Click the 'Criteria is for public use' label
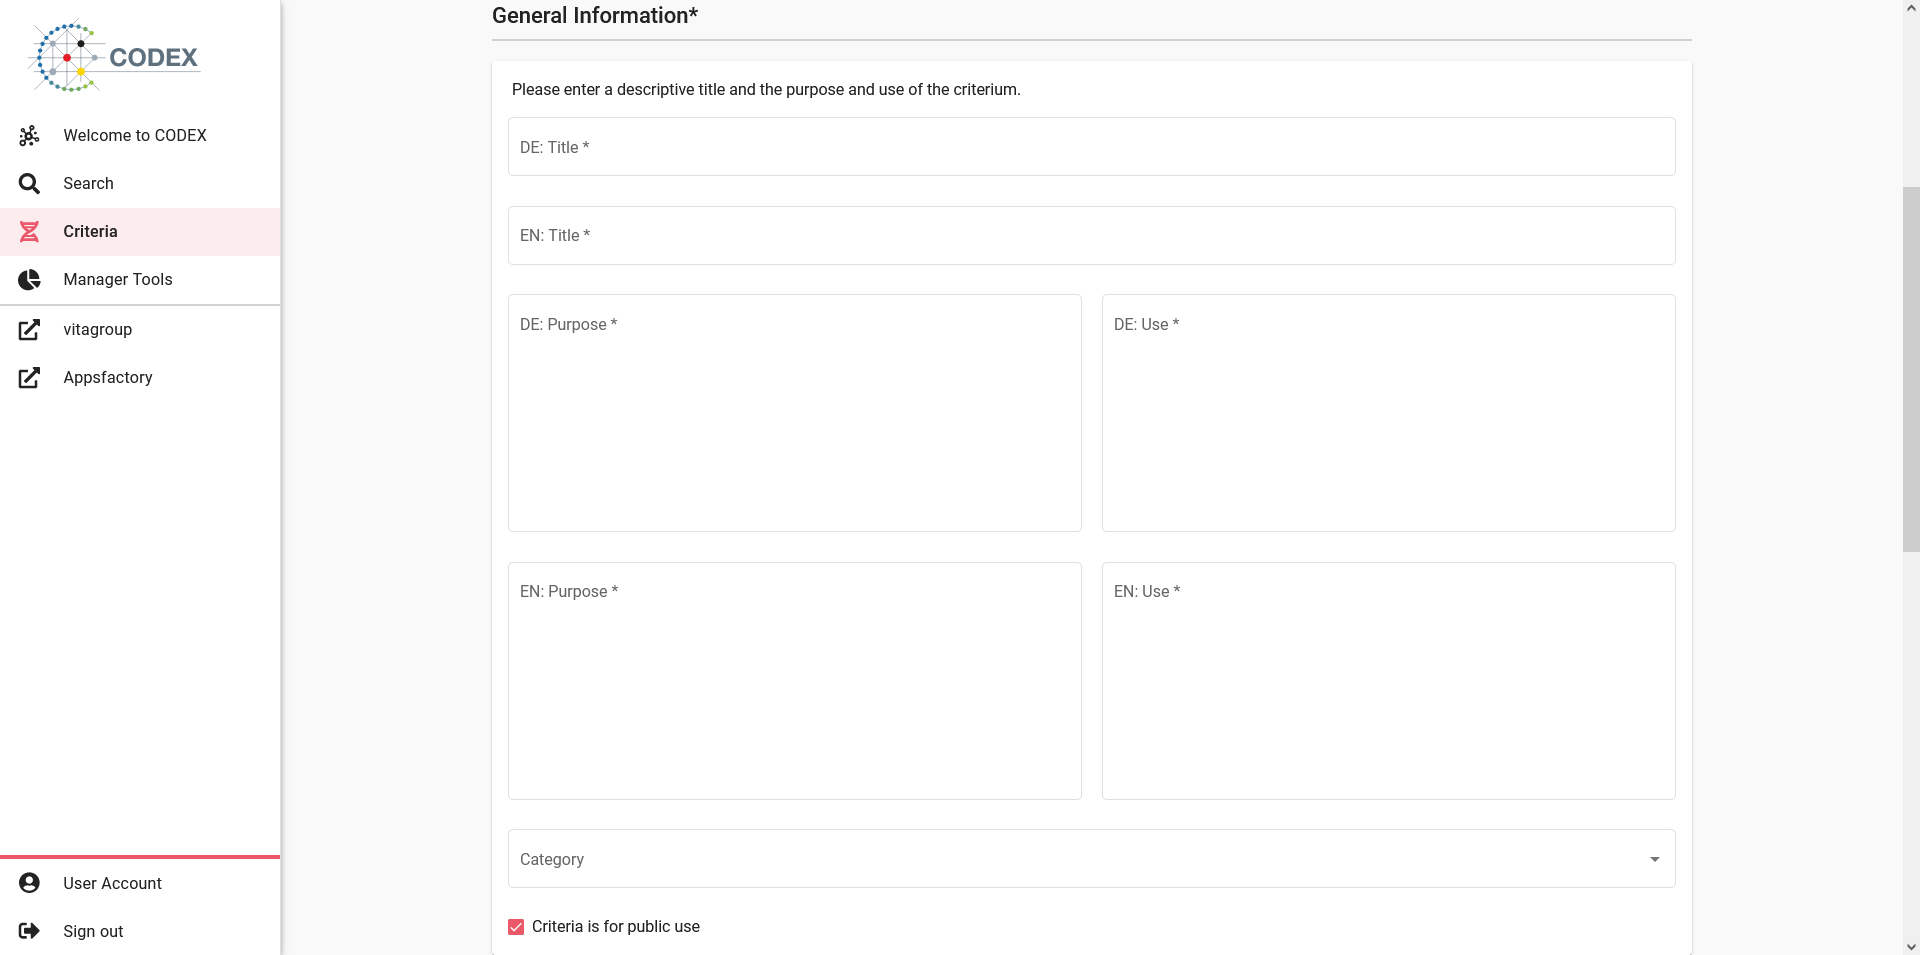This screenshot has width=1920, height=955. pyautogui.click(x=616, y=927)
